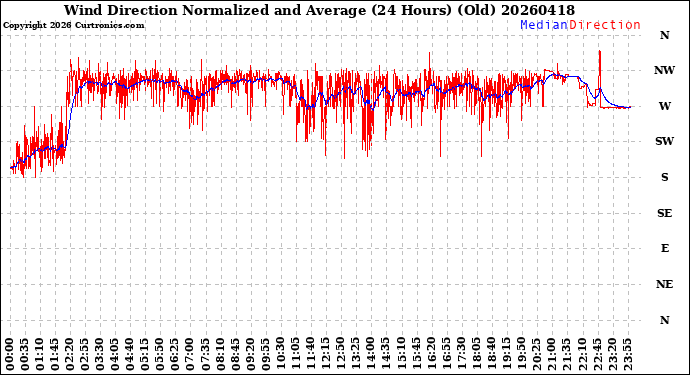Click the 08:10 time label
This screenshot has height=375, width=690.
(x=220, y=354)
